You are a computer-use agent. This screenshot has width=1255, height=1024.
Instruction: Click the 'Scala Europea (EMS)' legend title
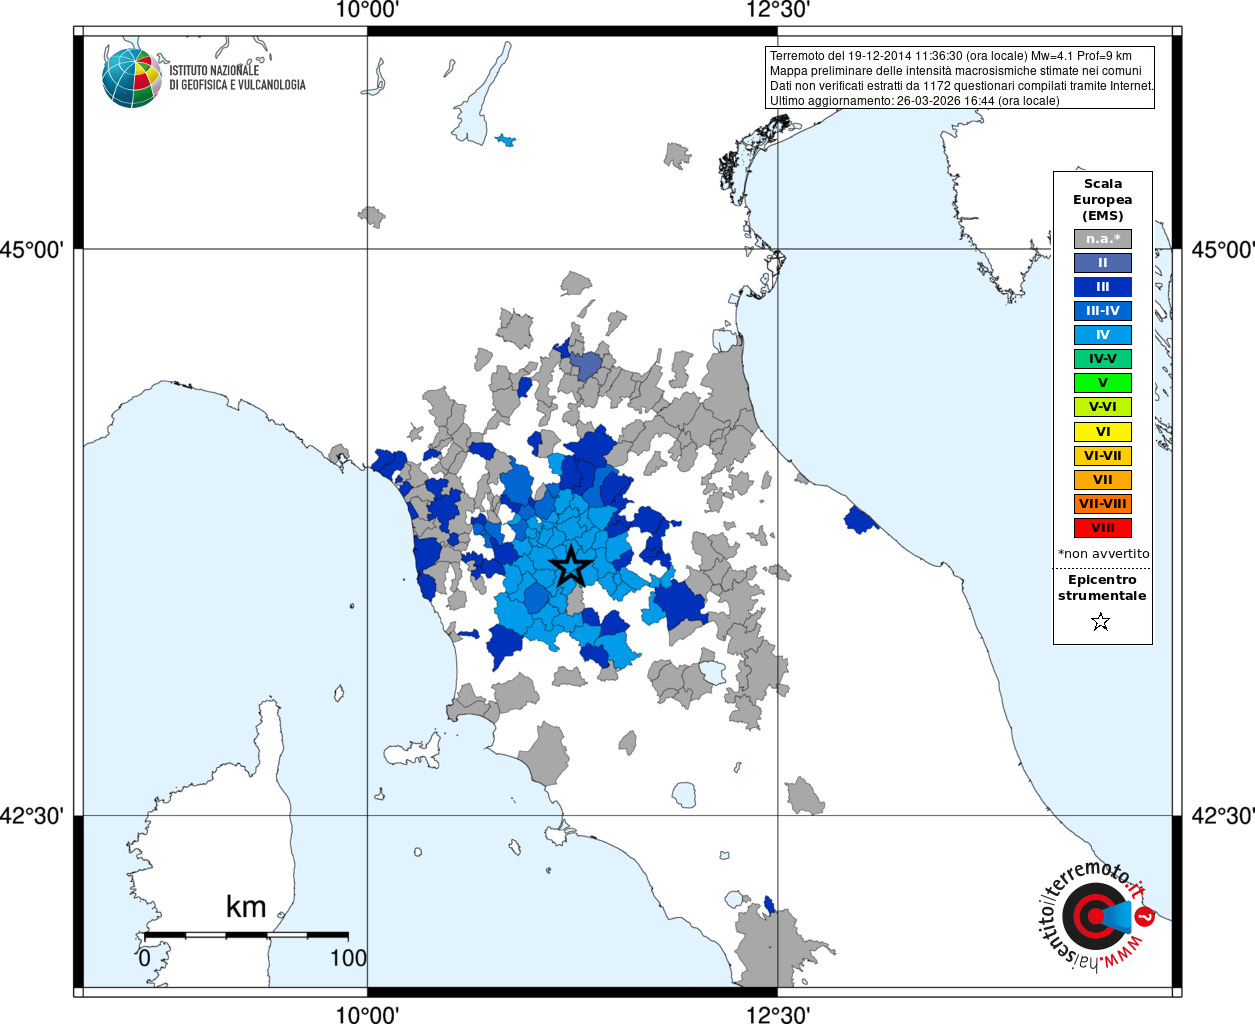coord(1103,200)
